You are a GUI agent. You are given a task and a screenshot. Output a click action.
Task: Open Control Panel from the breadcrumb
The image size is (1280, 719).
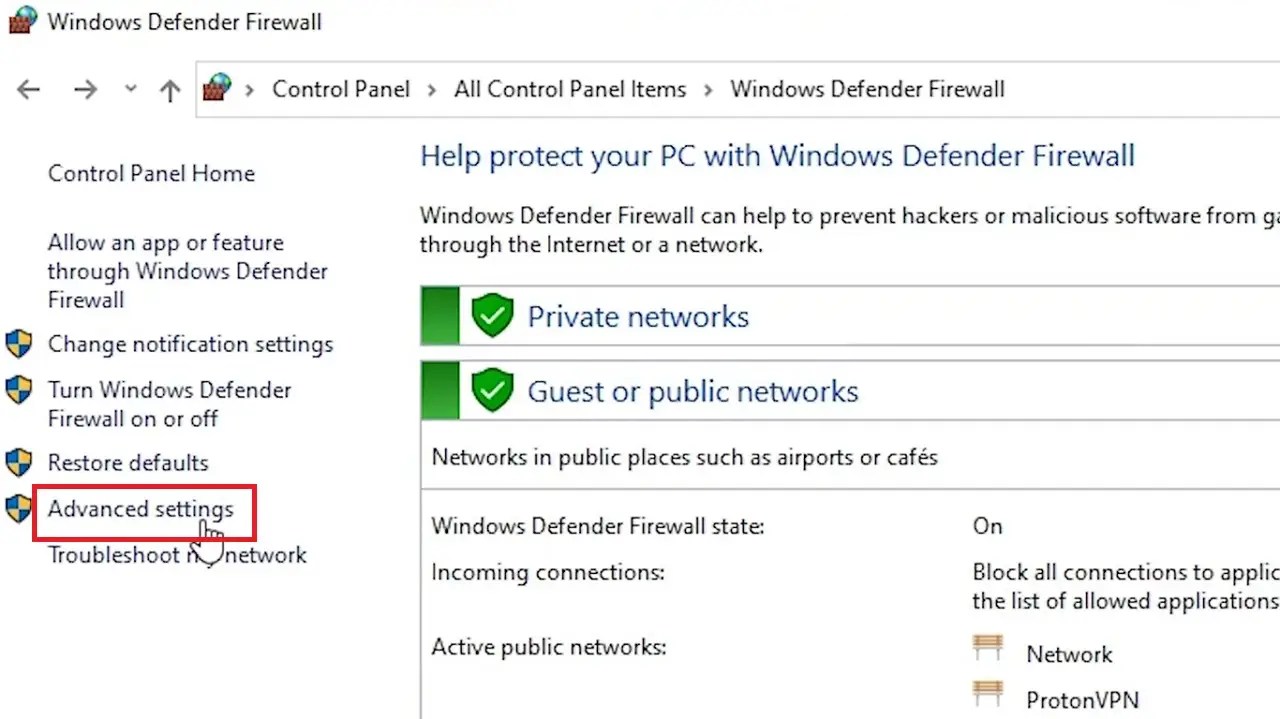pyautogui.click(x=341, y=88)
